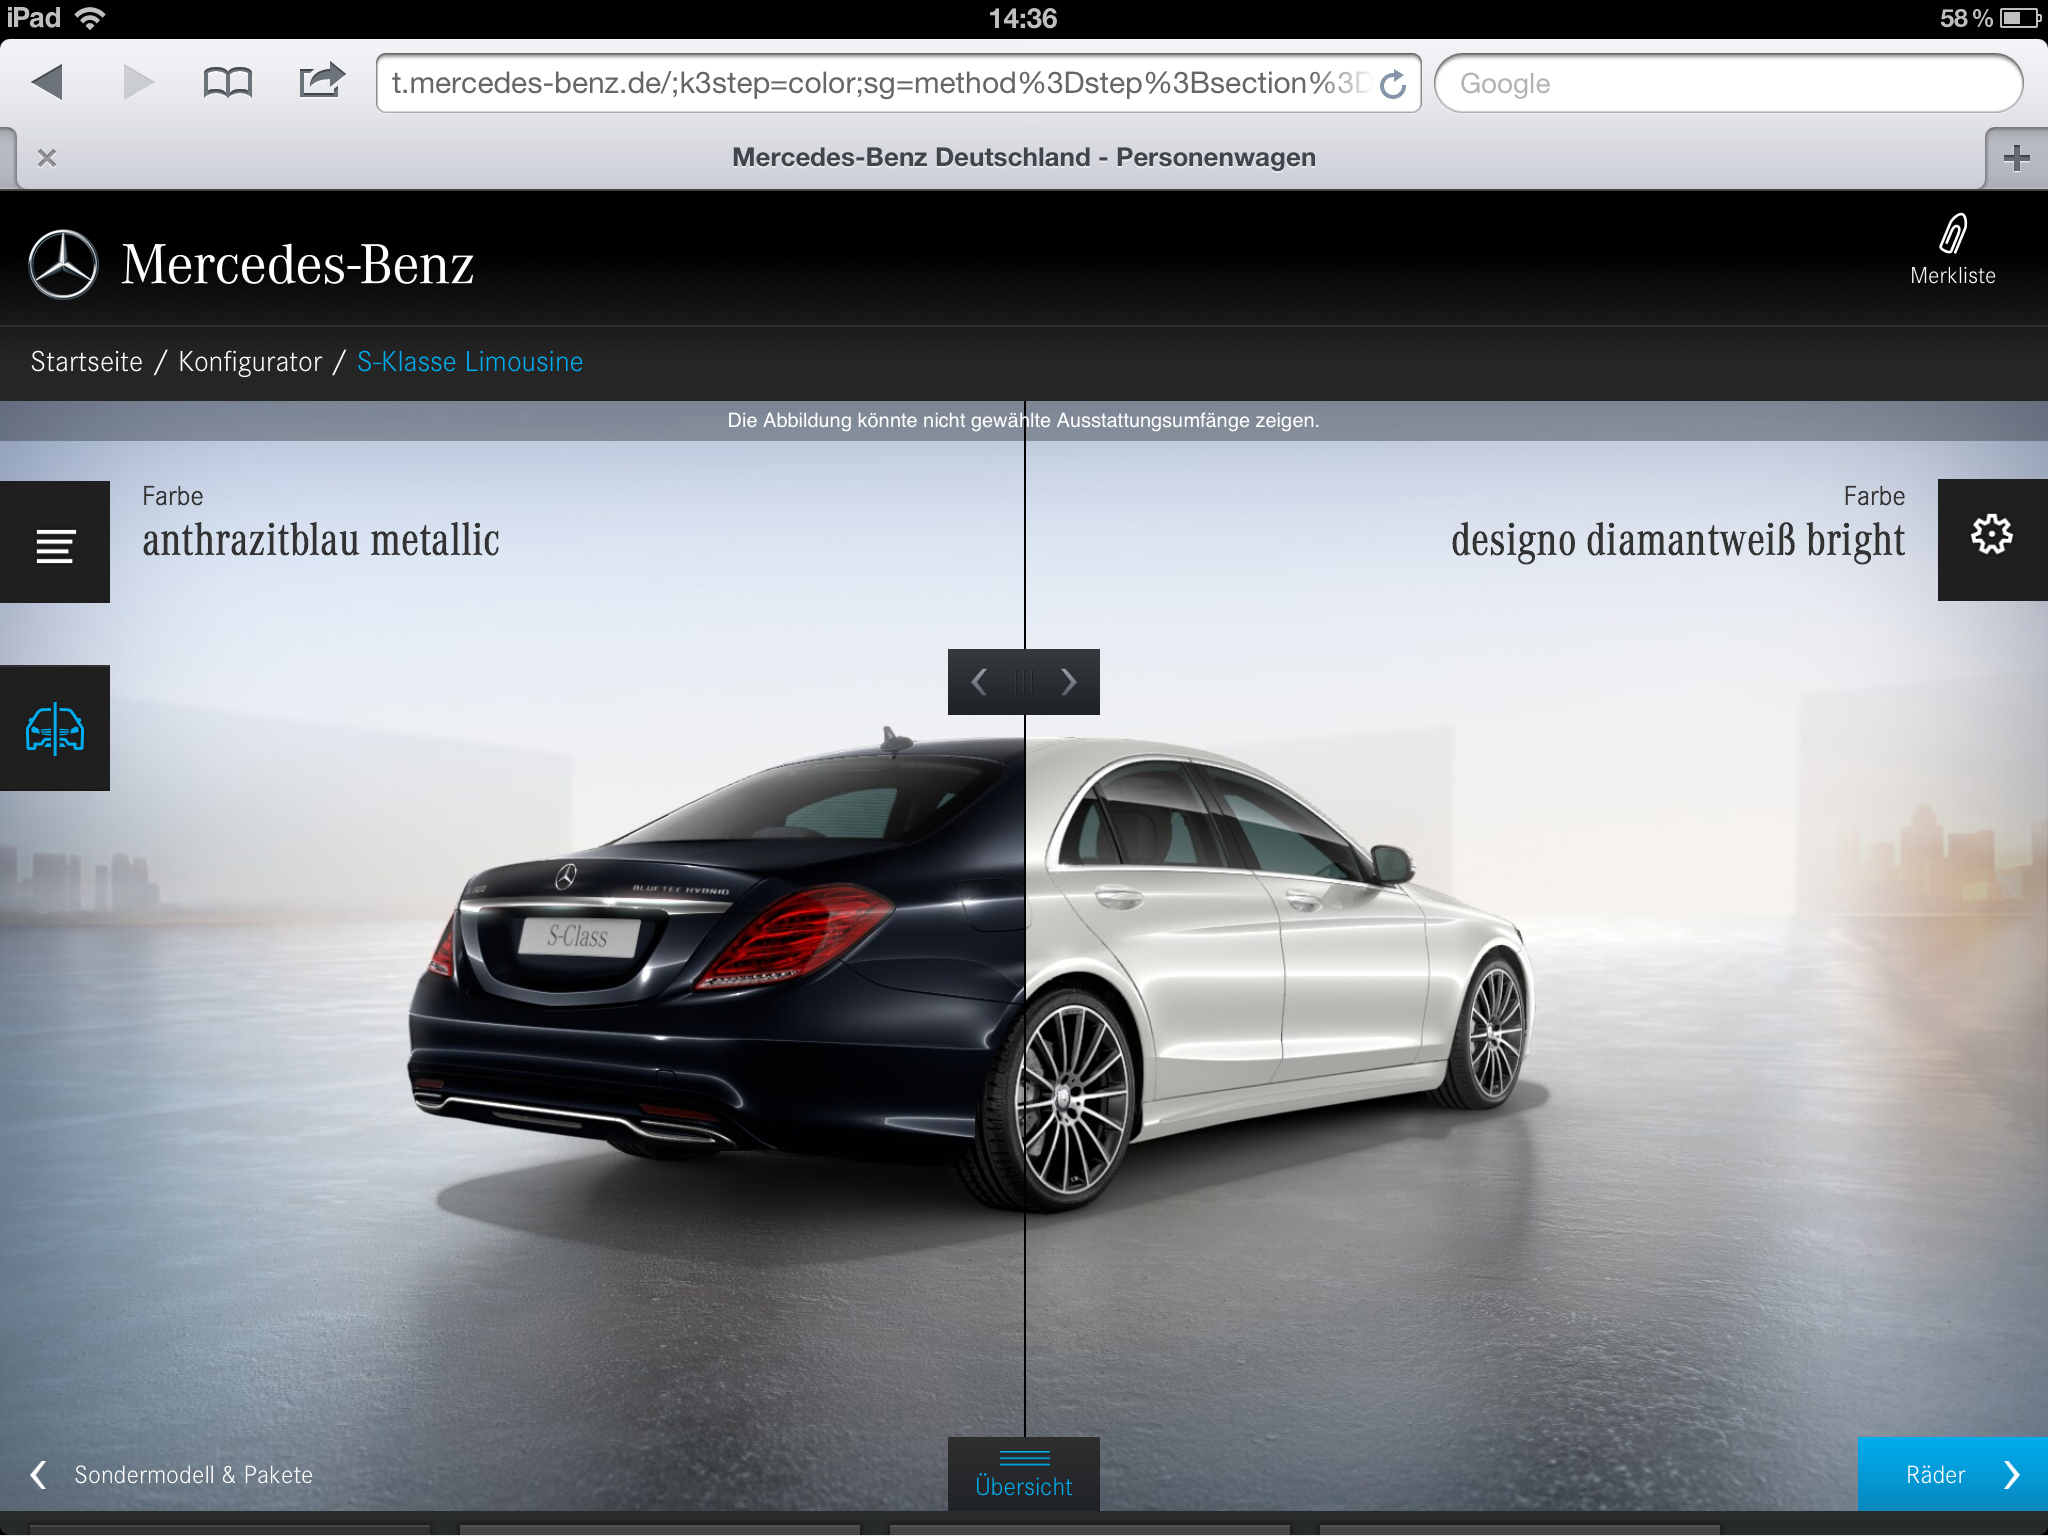Move the comparison divider left with the arrow
The image size is (2048, 1536).
pyautogui.click(x=979, y=682)
